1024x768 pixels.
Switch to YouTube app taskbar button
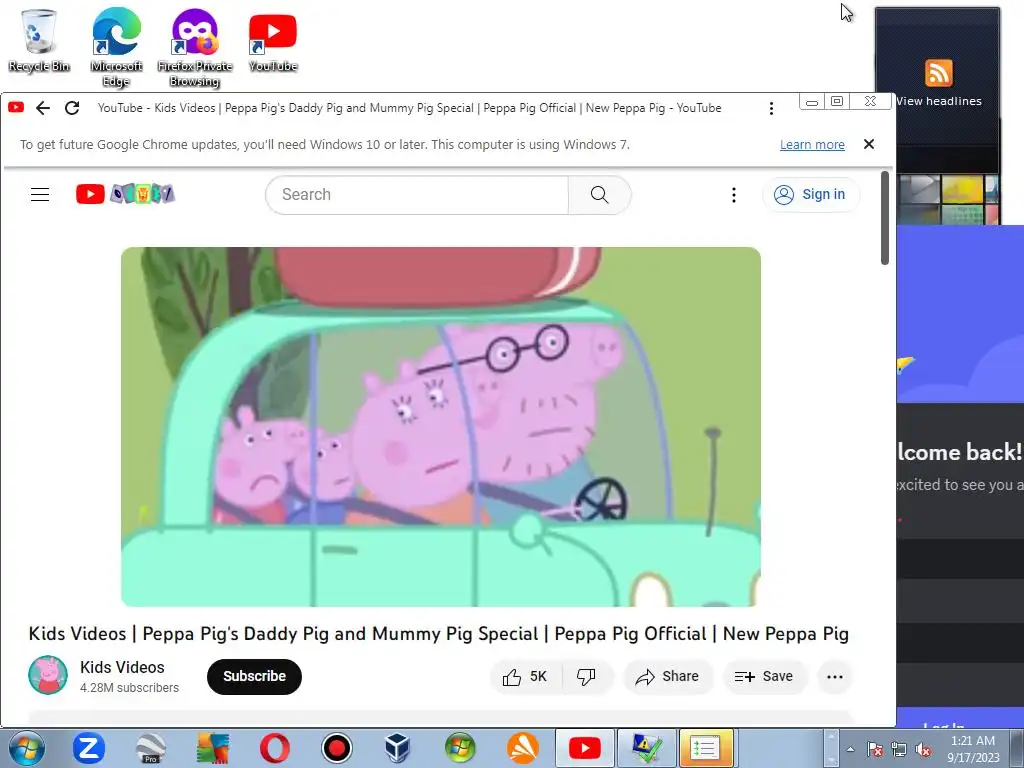(x=584, y=748)
